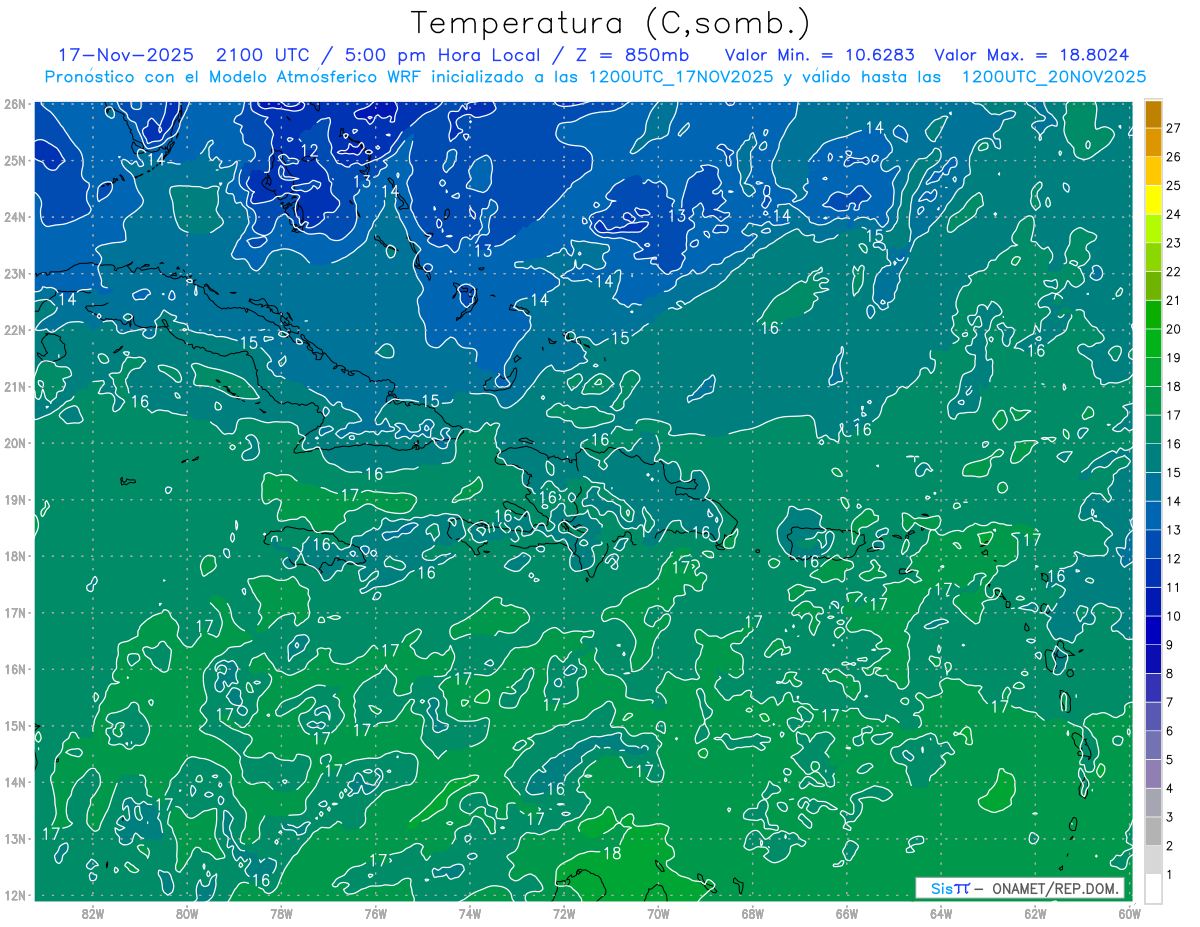Click the "70W" longitude axis label
The width and height of the screenshot is (1200, 927).
[658, 913]
